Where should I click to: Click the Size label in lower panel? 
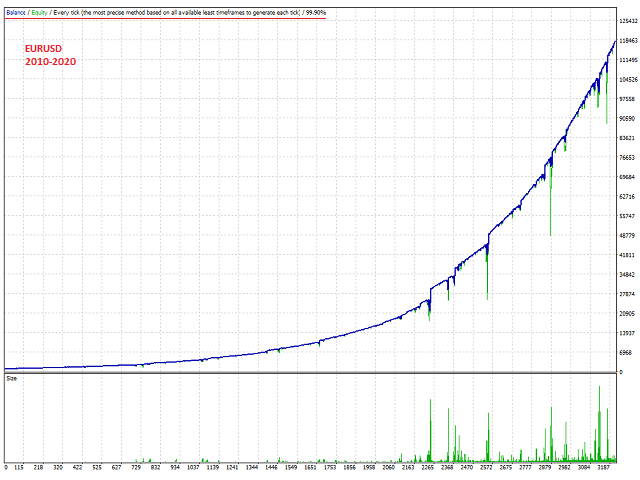pyautogui.click(x=12, y=379)
